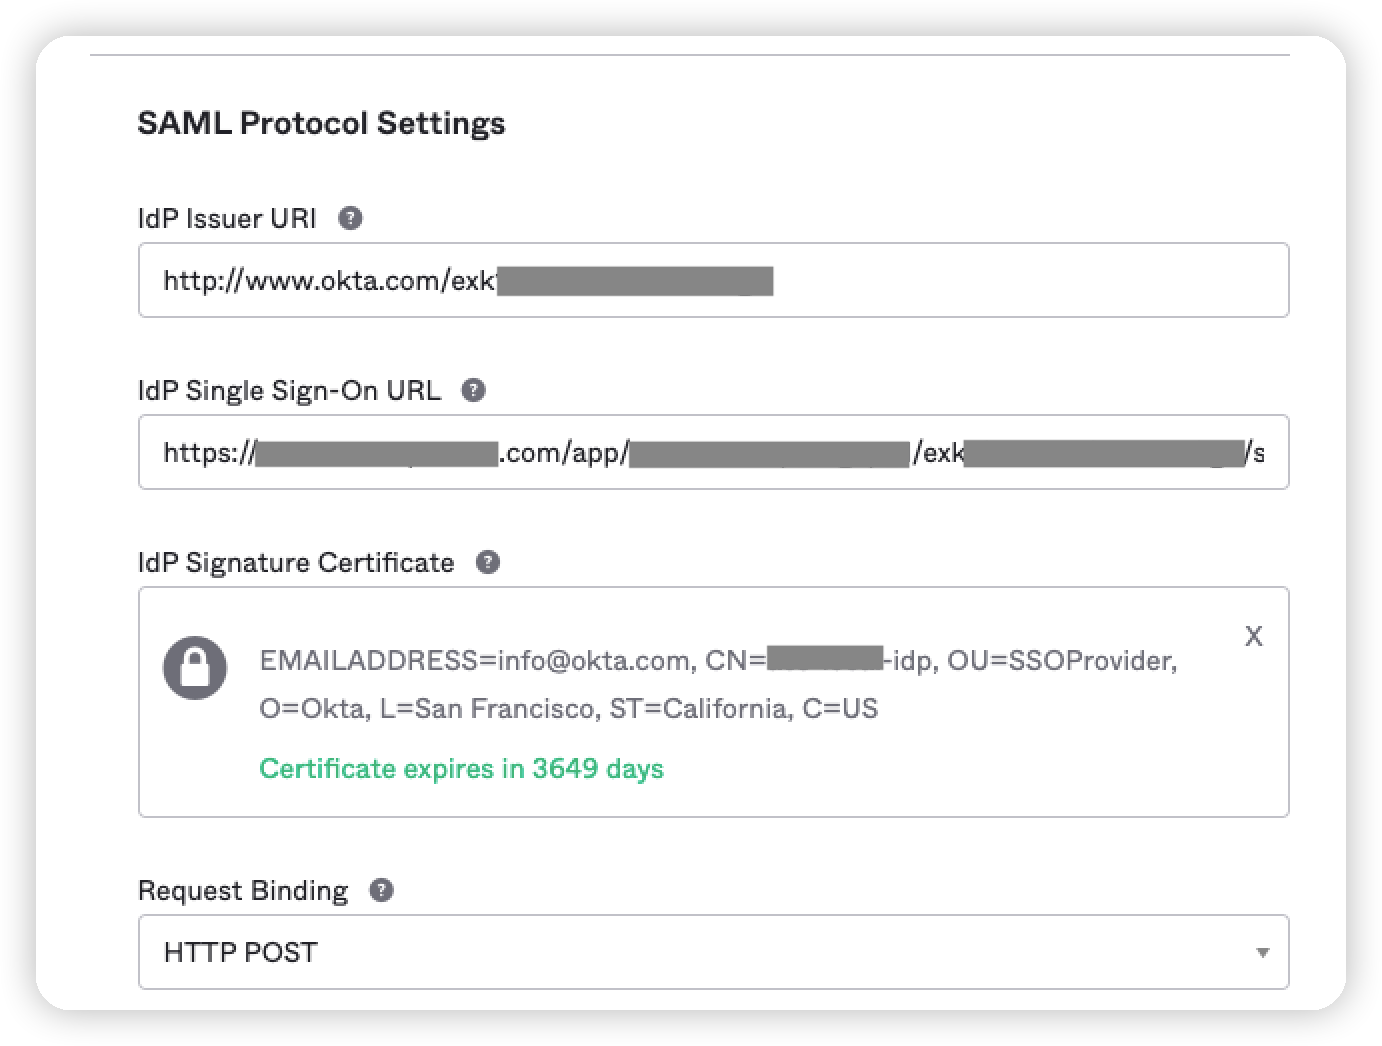Click the IdP Issuer URI label
The height and width of the screenshot is (1046, 1382).
[227, 218]
